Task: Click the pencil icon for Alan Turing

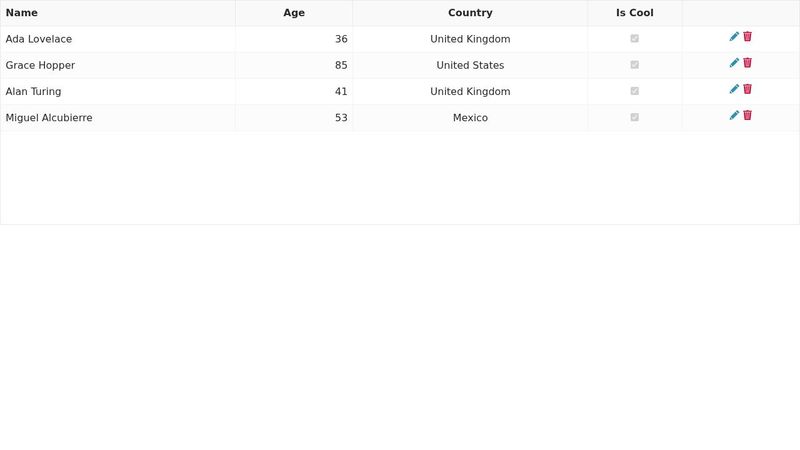Action: (734, 89)
